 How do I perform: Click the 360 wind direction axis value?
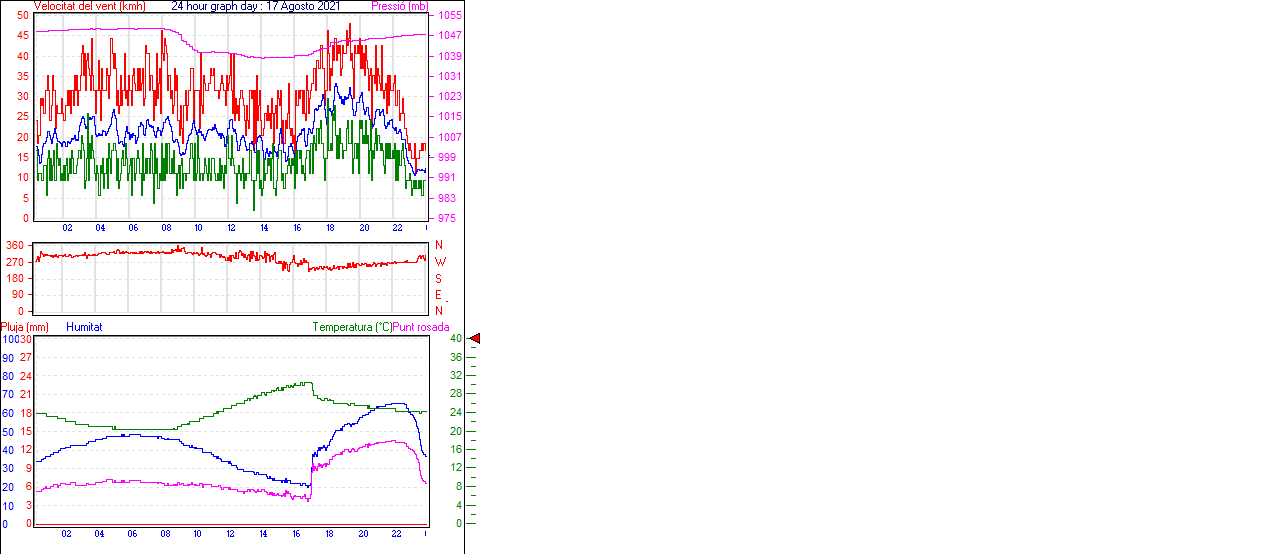15,245
